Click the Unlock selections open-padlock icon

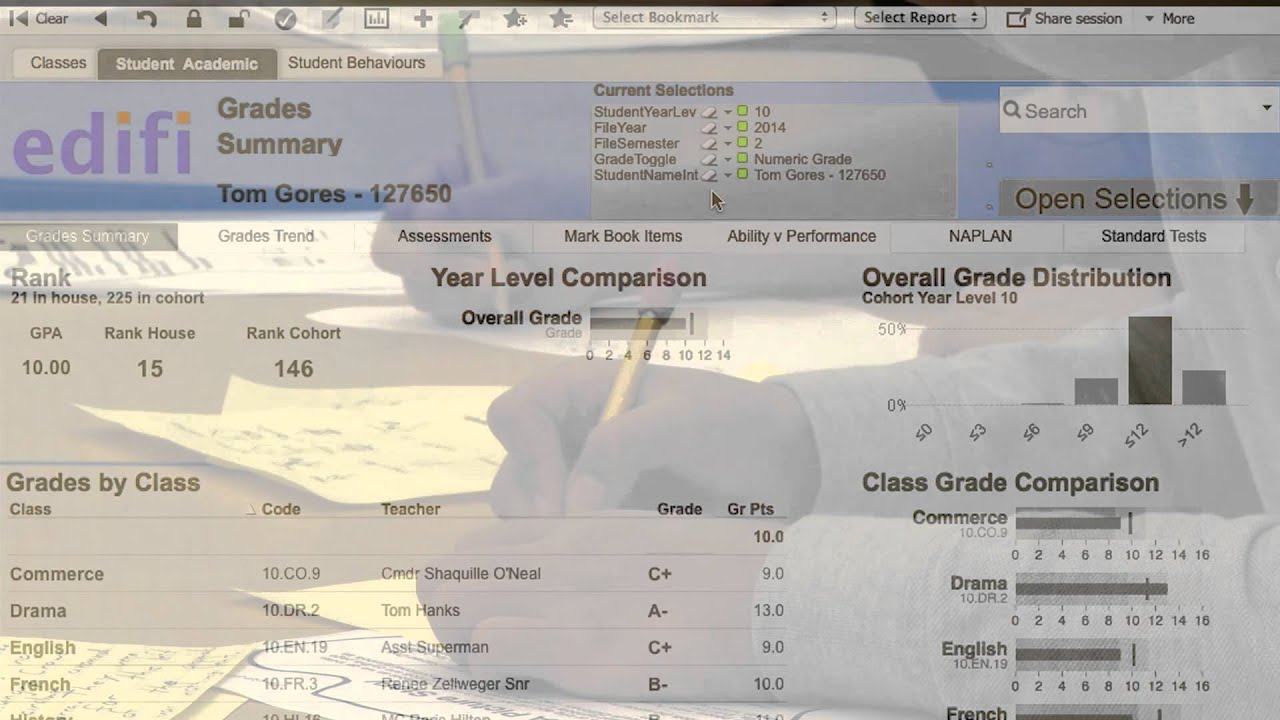click(239, 18)
